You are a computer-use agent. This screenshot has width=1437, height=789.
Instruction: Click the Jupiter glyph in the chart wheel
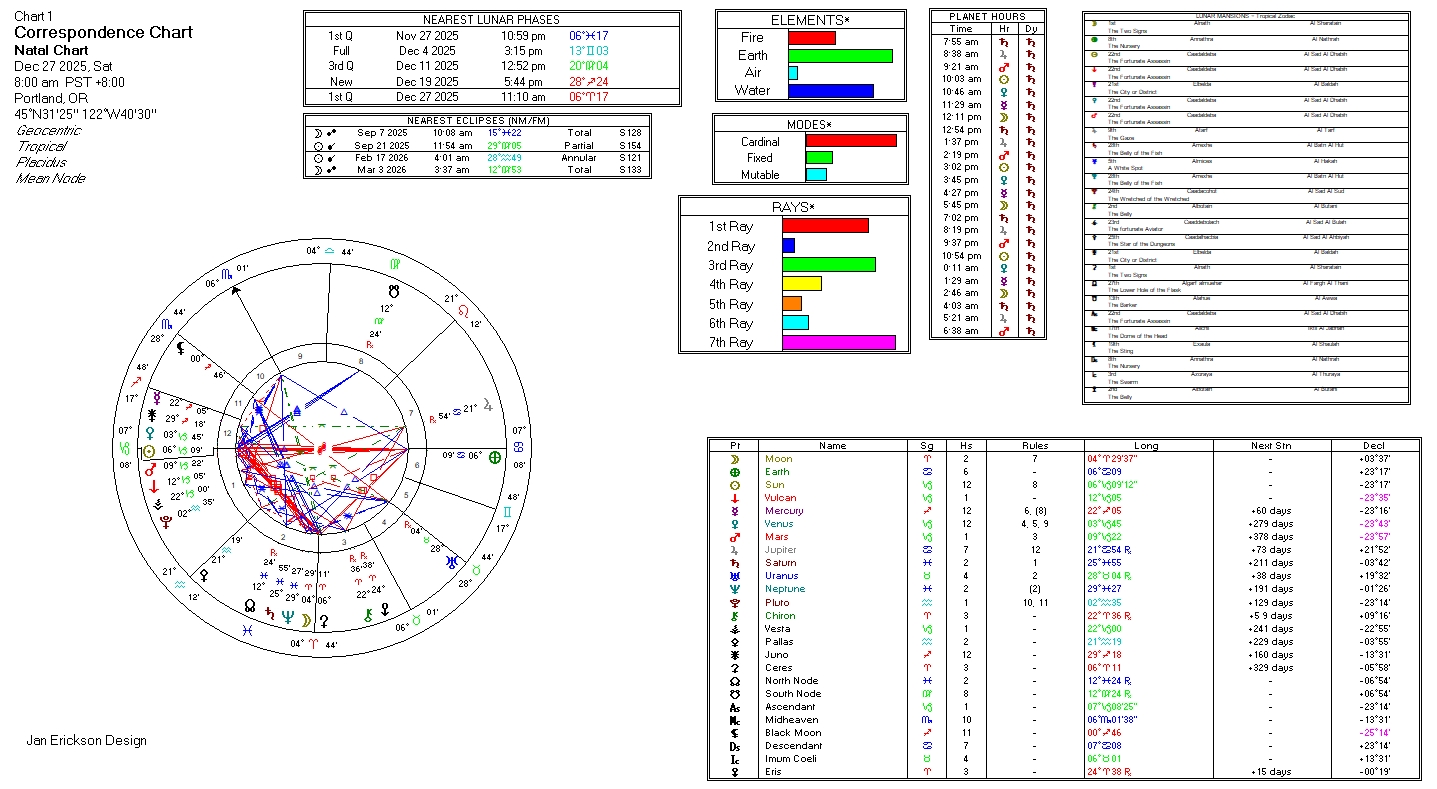[488, 405]
